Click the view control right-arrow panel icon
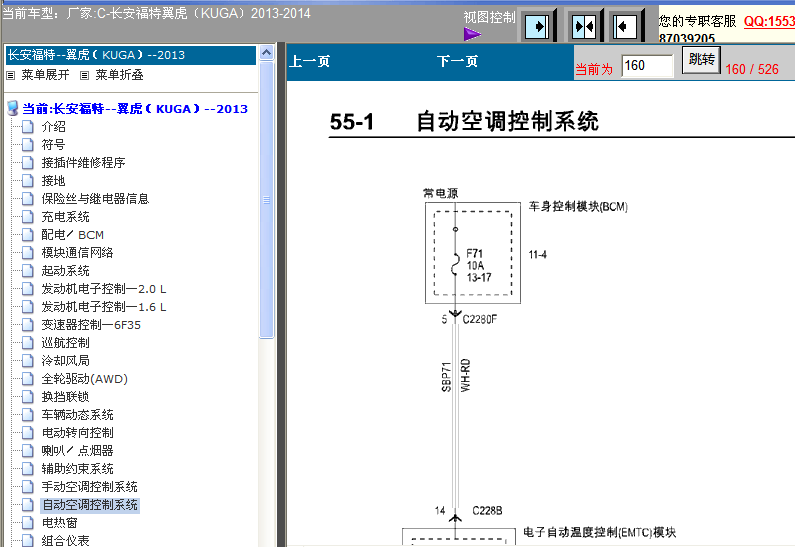This screenshot has width=795, height=547. [x=537, y=26]
